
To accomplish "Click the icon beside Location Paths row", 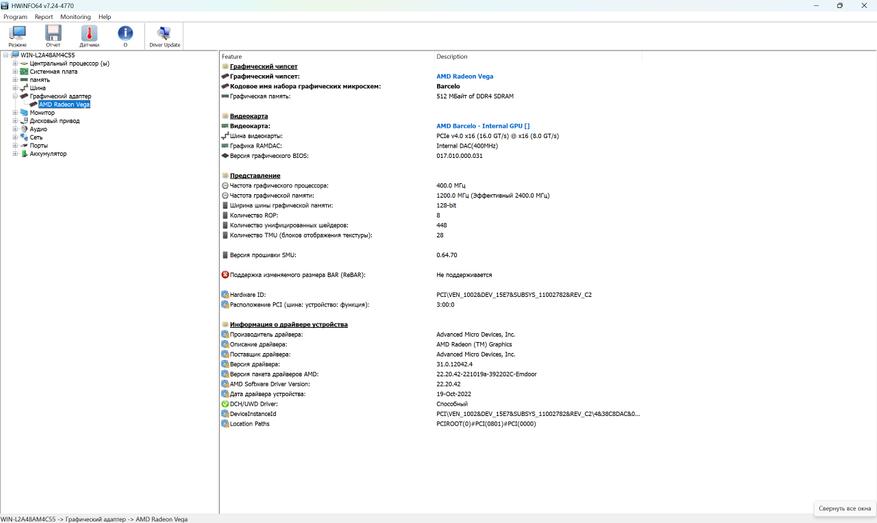I will point(225,424).
